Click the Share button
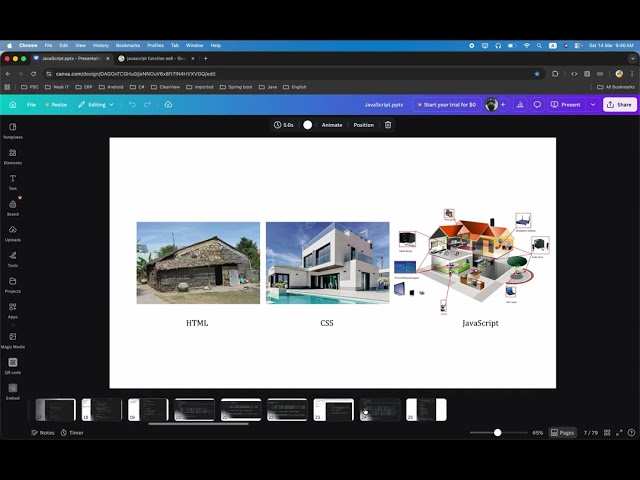The width and height of the screenshot is (640, 480). point(620,104)
